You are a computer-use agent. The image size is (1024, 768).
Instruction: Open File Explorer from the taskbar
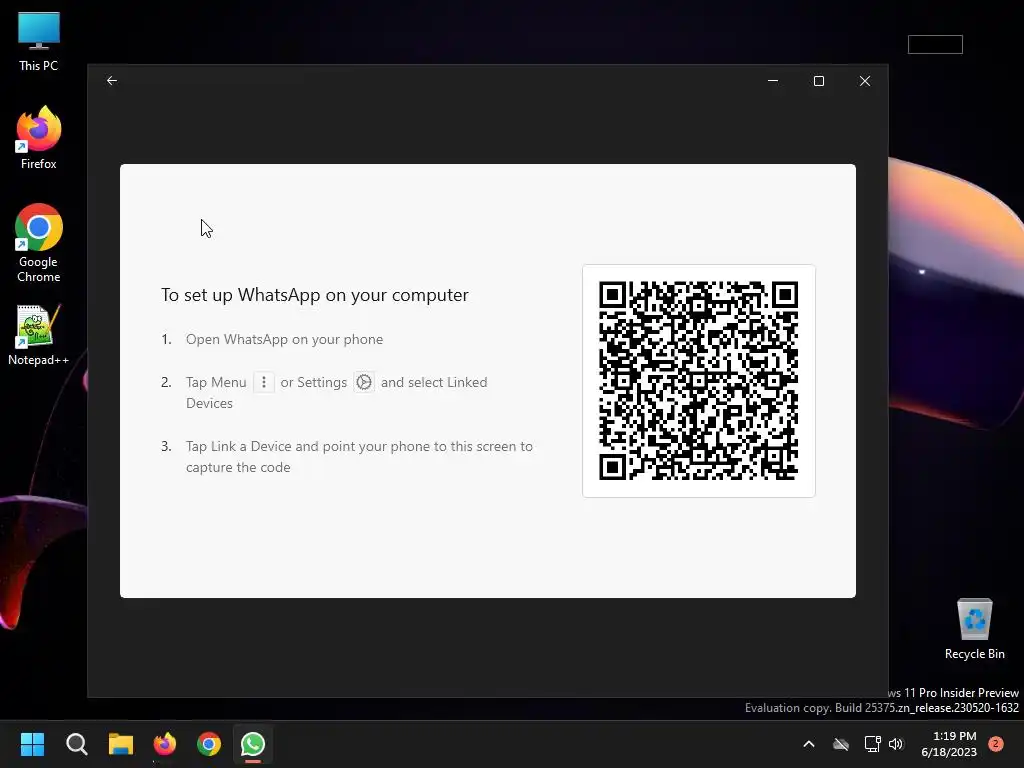pyautogui.click(x=121, y=744)
